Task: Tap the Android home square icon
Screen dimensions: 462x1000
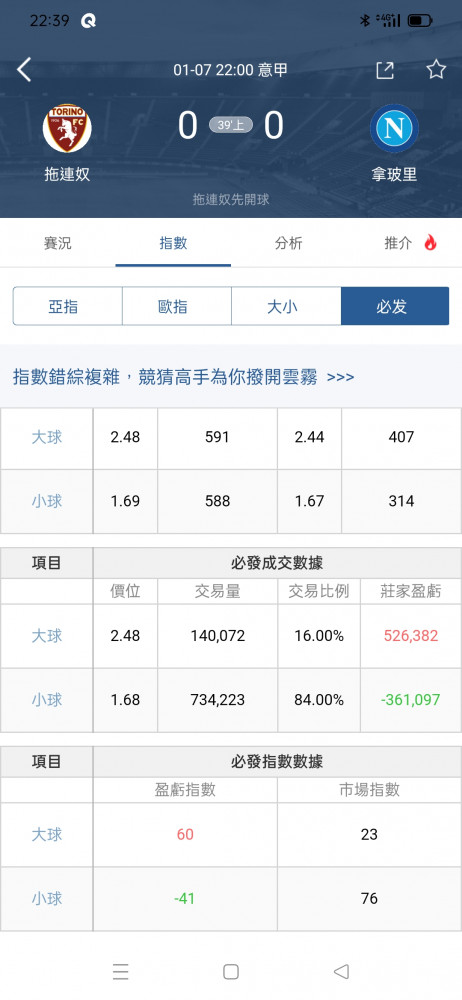Action: [231, 971]
